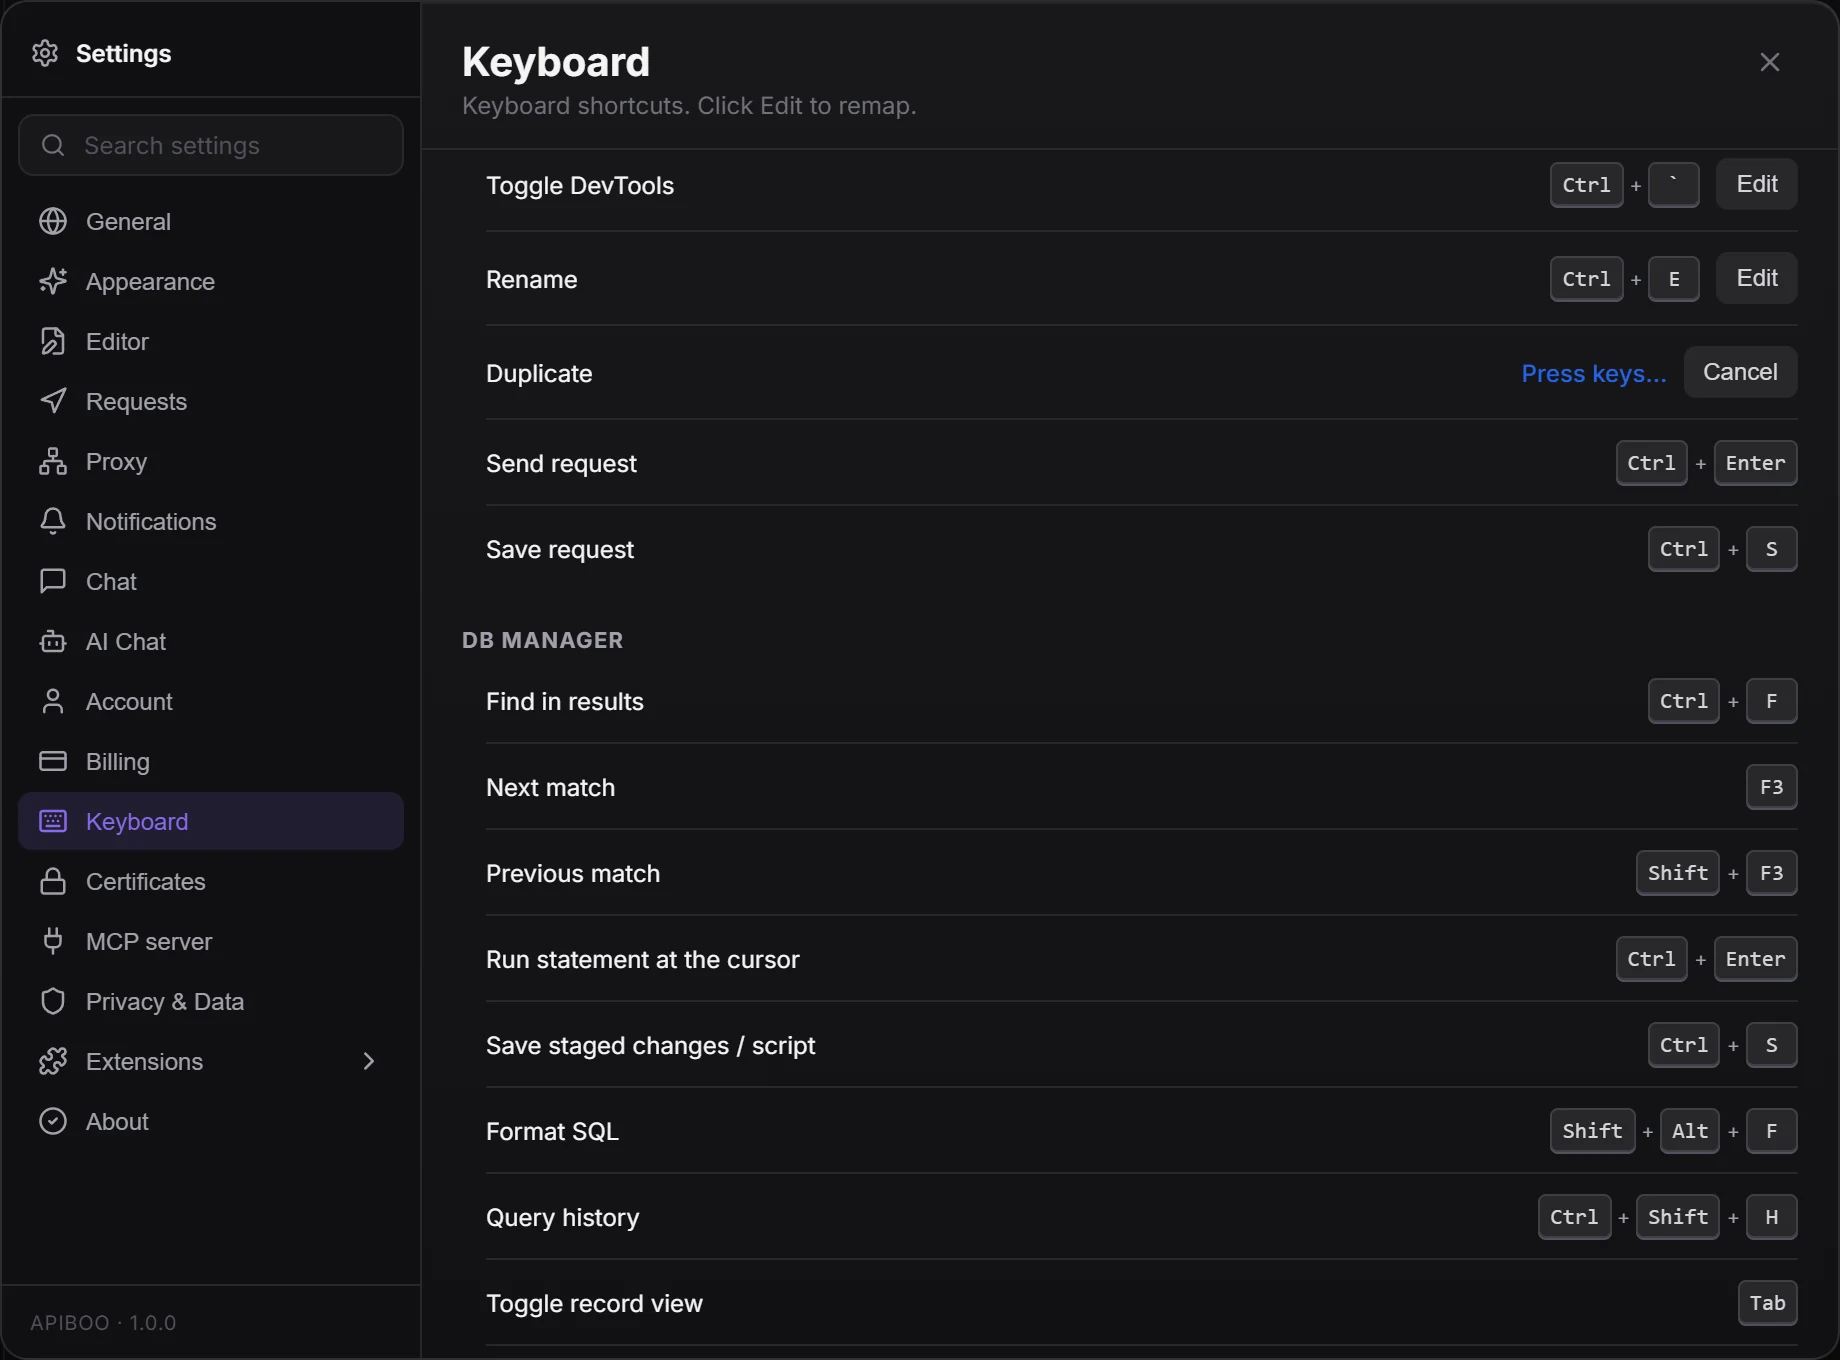This screenshot has width=1840, height=1360.
Task: Click the H key badge for Query history
Action: tap(1771, 1217)
